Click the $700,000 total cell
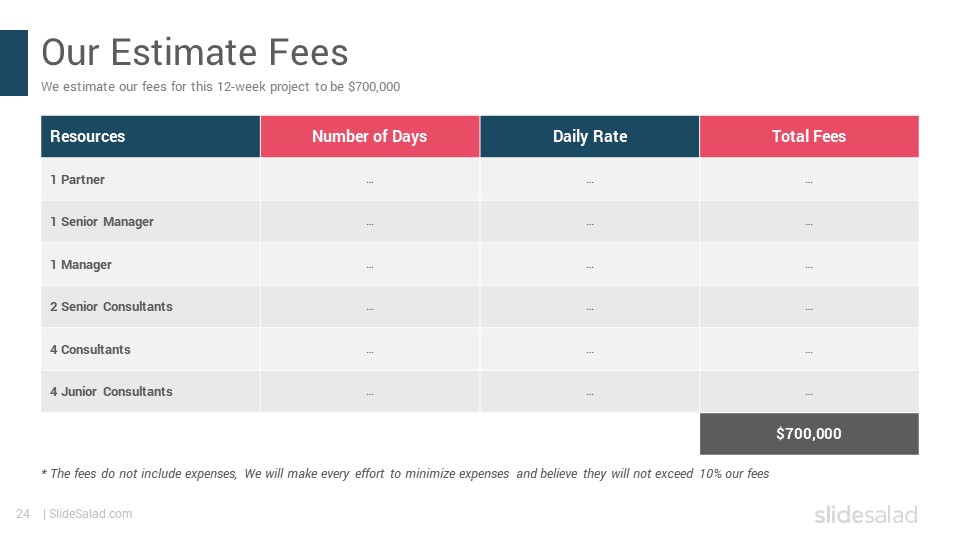The image size is (960, 540). pos(809,434)
